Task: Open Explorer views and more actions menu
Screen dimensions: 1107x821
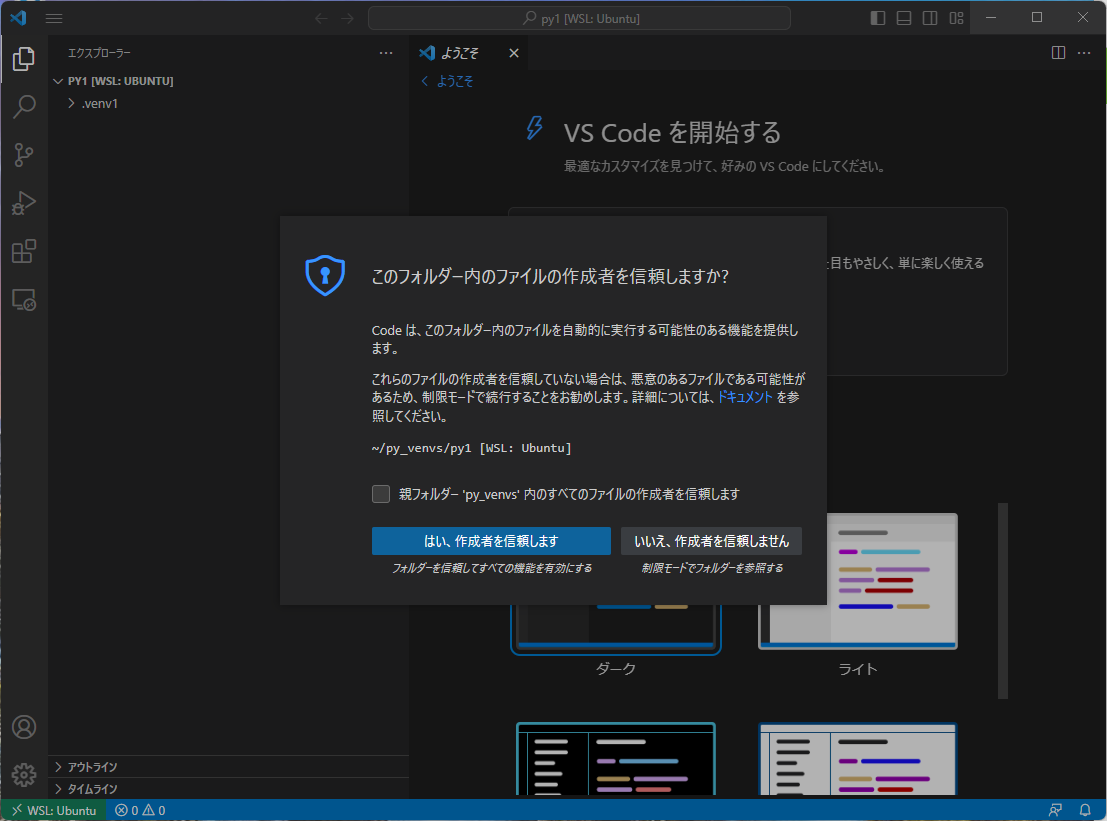Action: tap(385, 53)
